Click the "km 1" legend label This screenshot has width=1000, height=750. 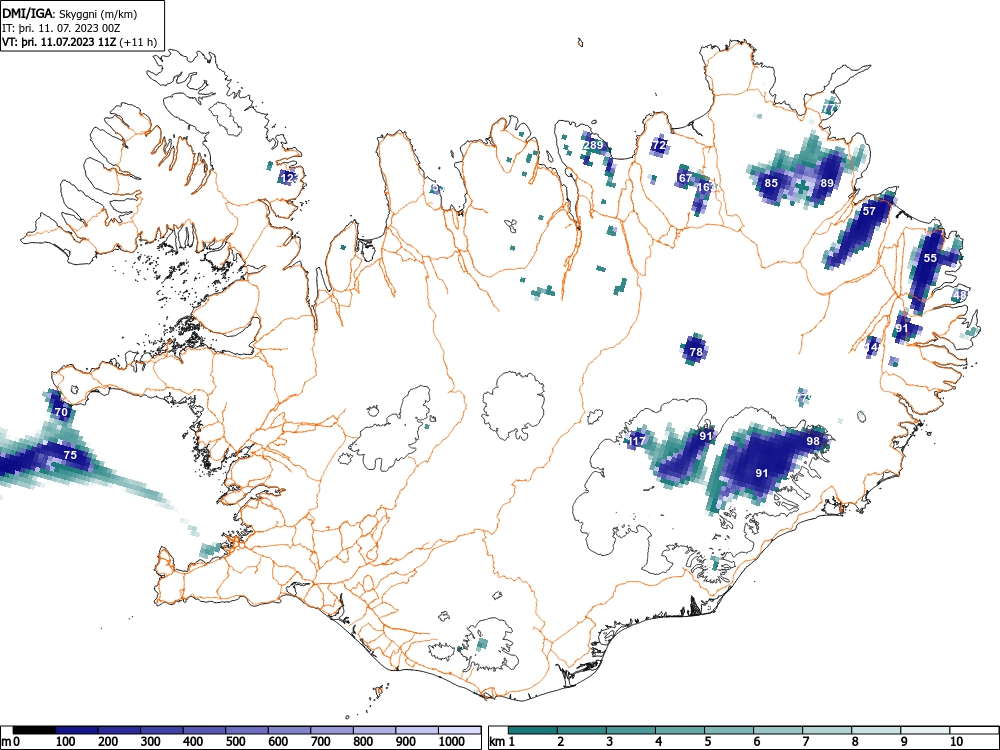(x=502, y=742)
